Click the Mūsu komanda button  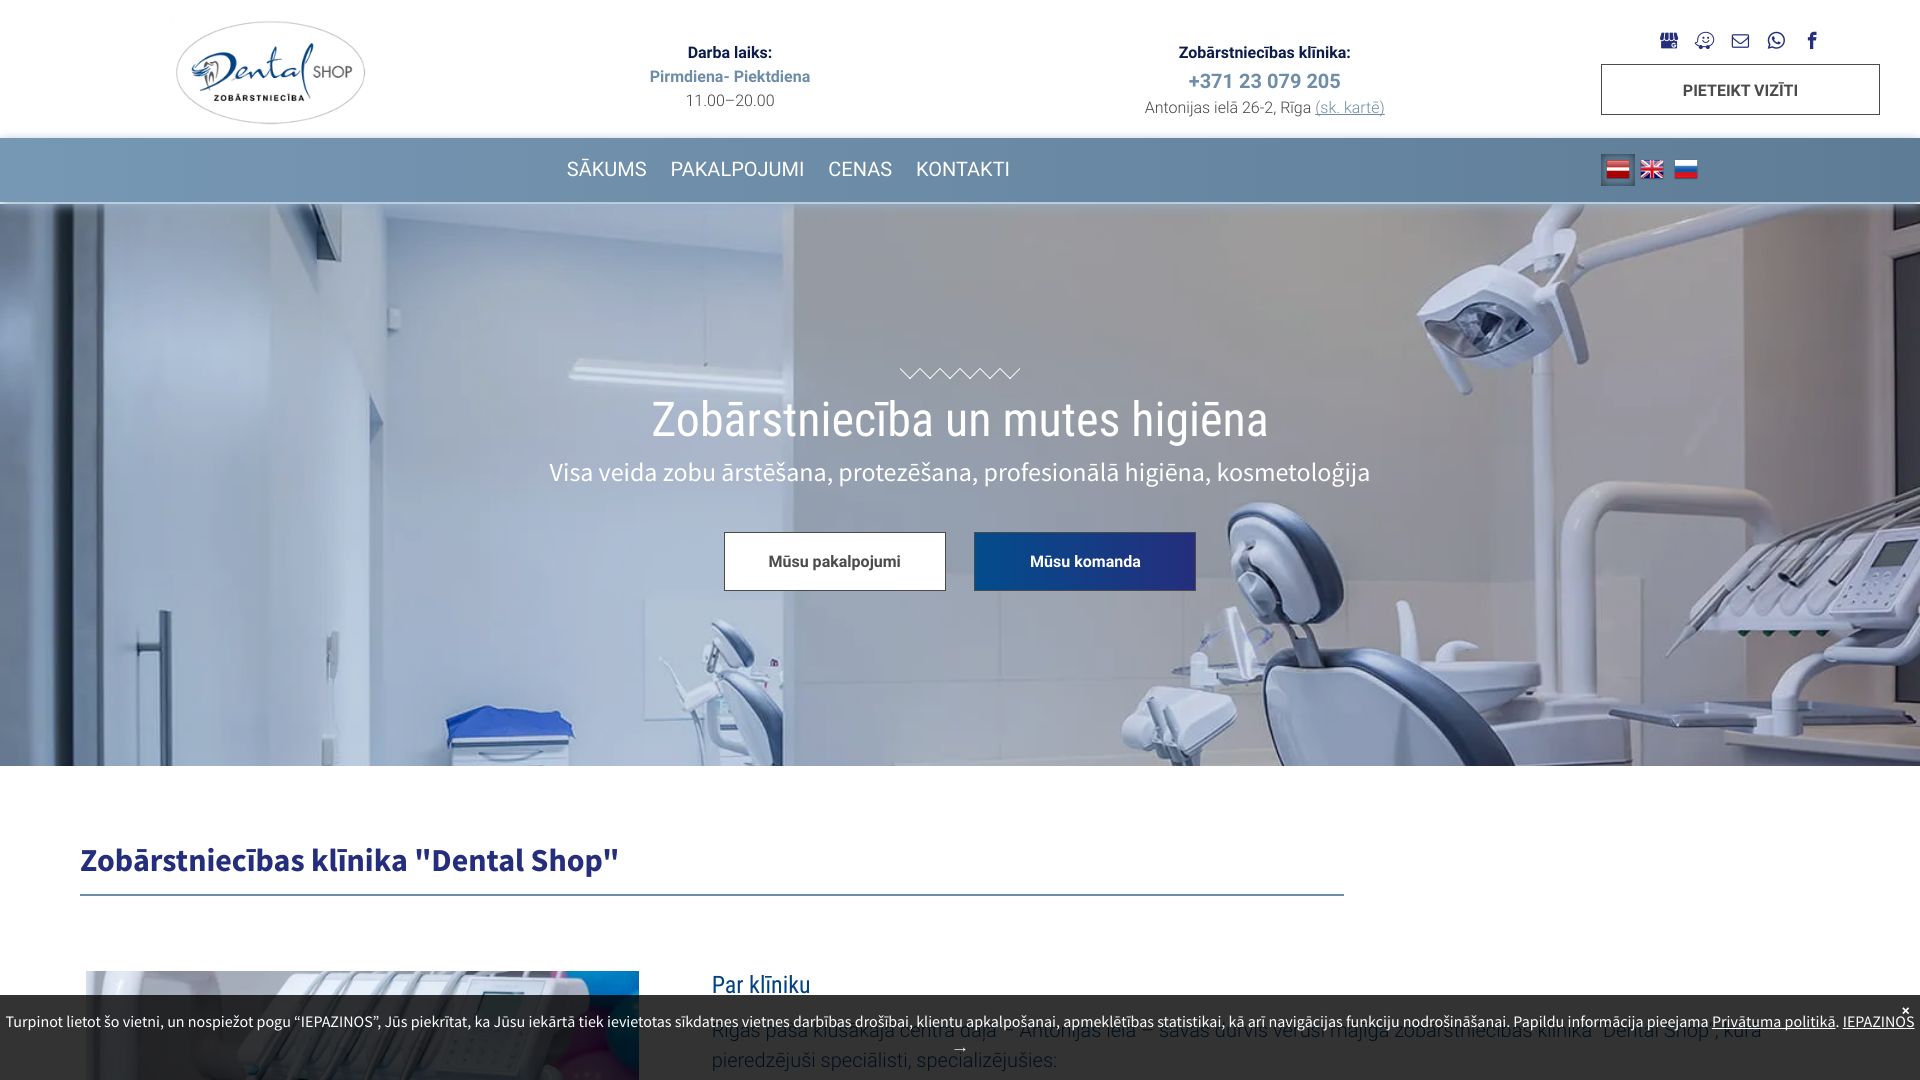(1084, 561)
